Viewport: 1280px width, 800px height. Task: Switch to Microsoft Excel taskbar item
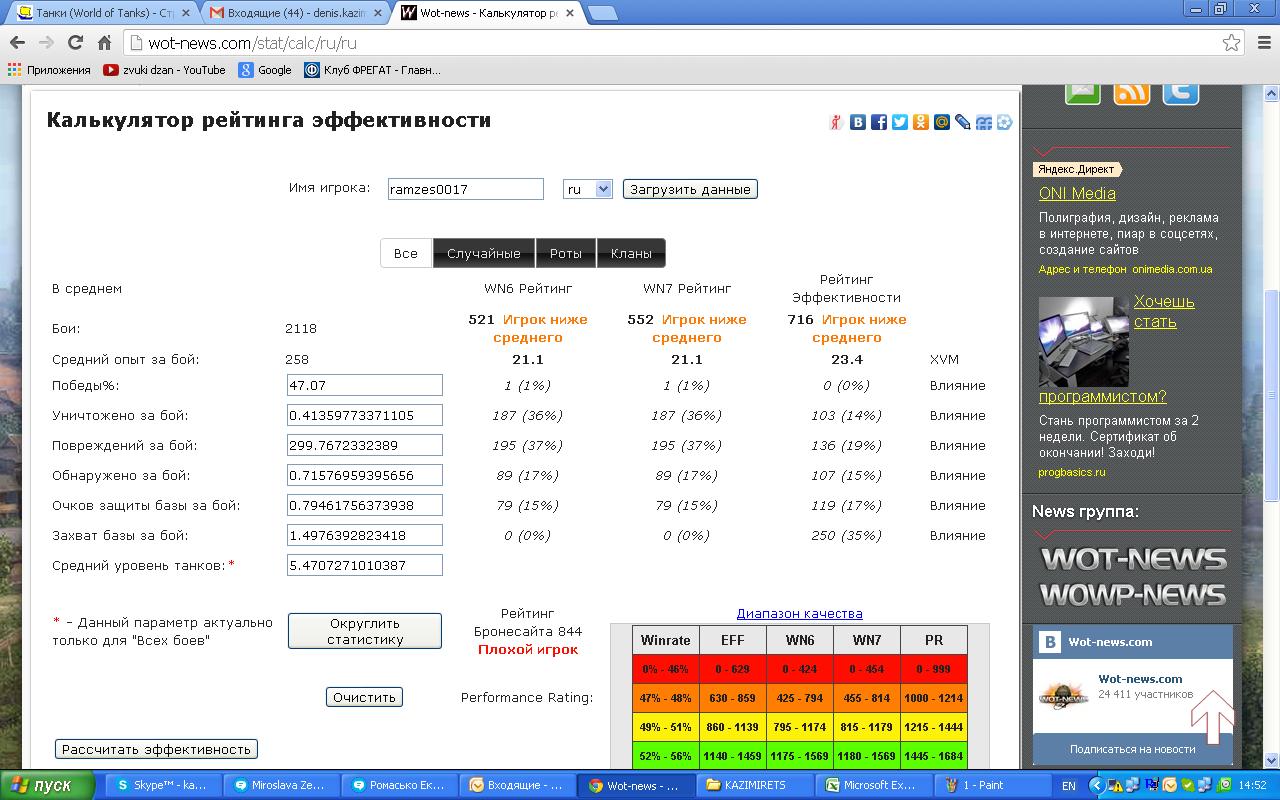coord(873,785)
